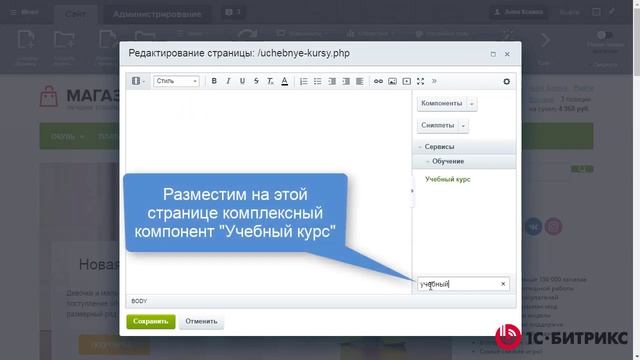Insert a video into the page
Screen dimensions: 640x360
click(407, 81)
